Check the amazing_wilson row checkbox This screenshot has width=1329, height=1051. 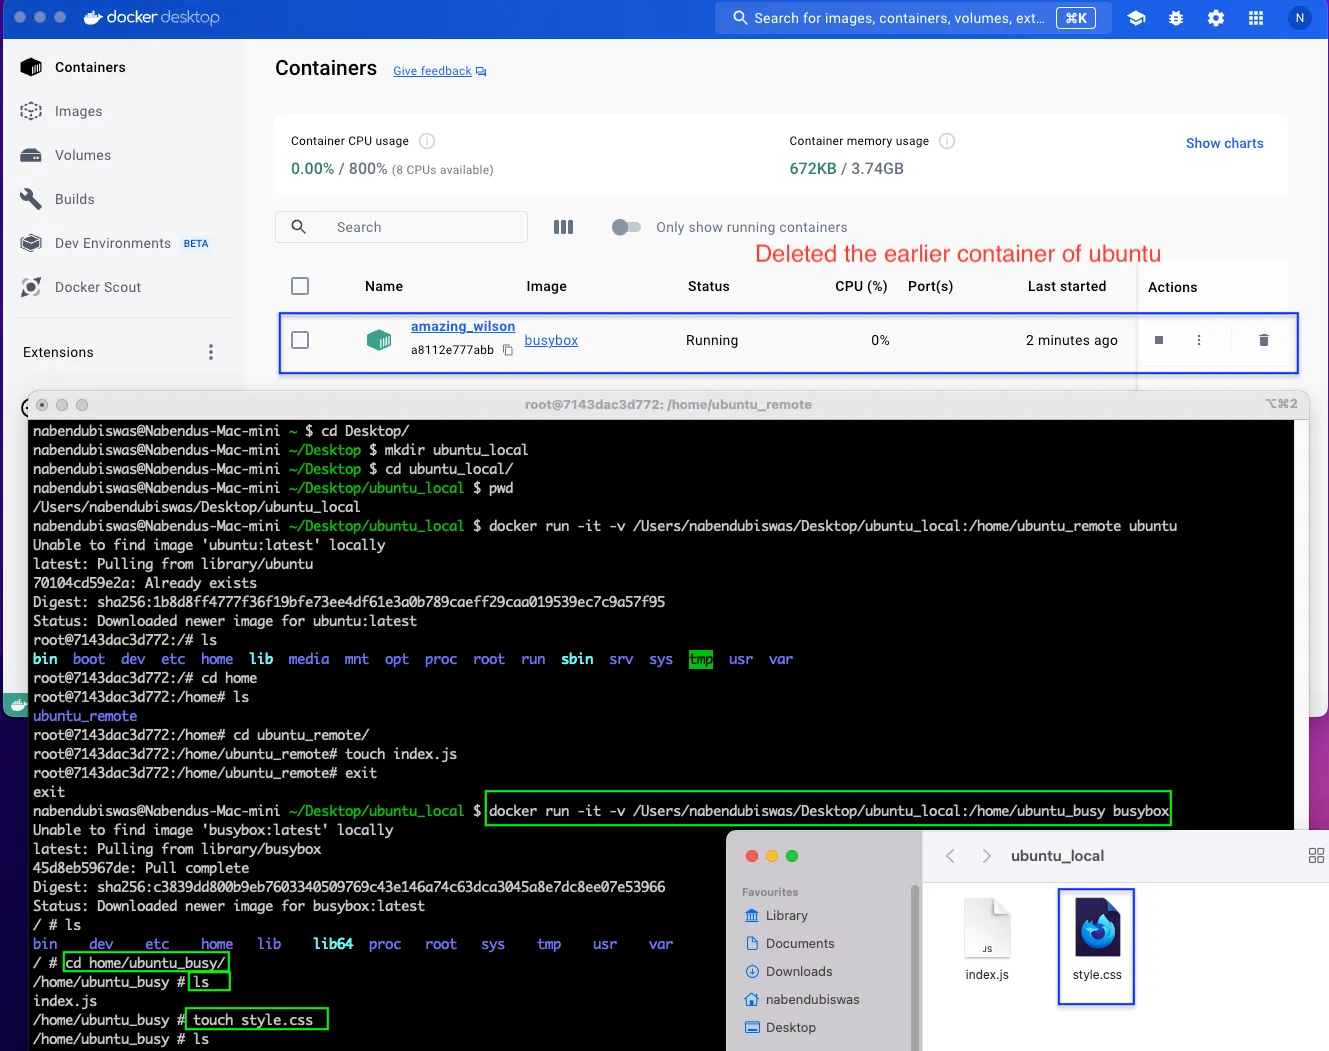click(x=300, y=340)
